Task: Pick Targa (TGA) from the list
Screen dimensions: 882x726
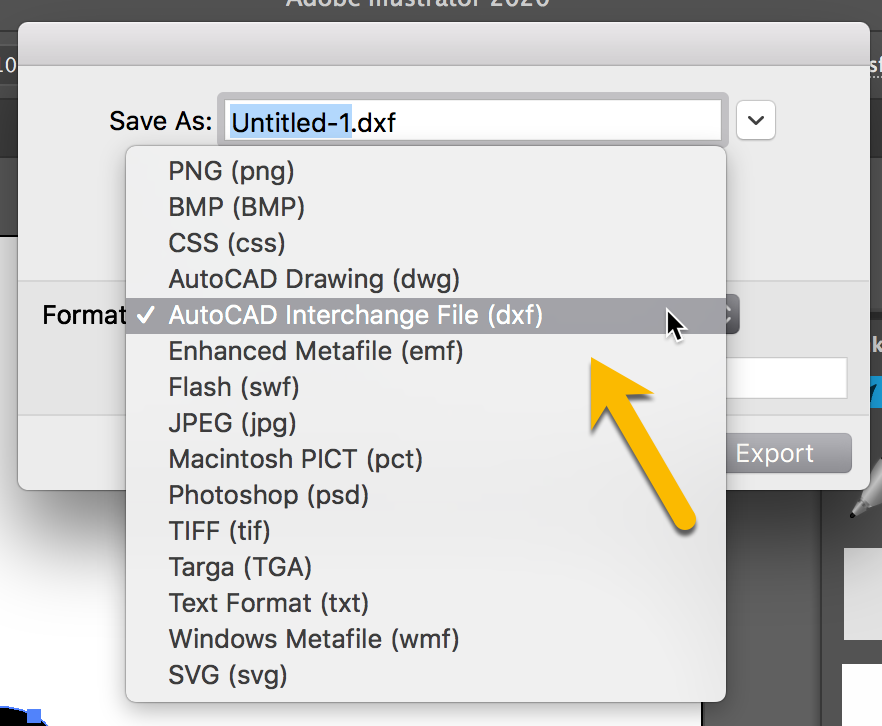Action: pos(241,567)
